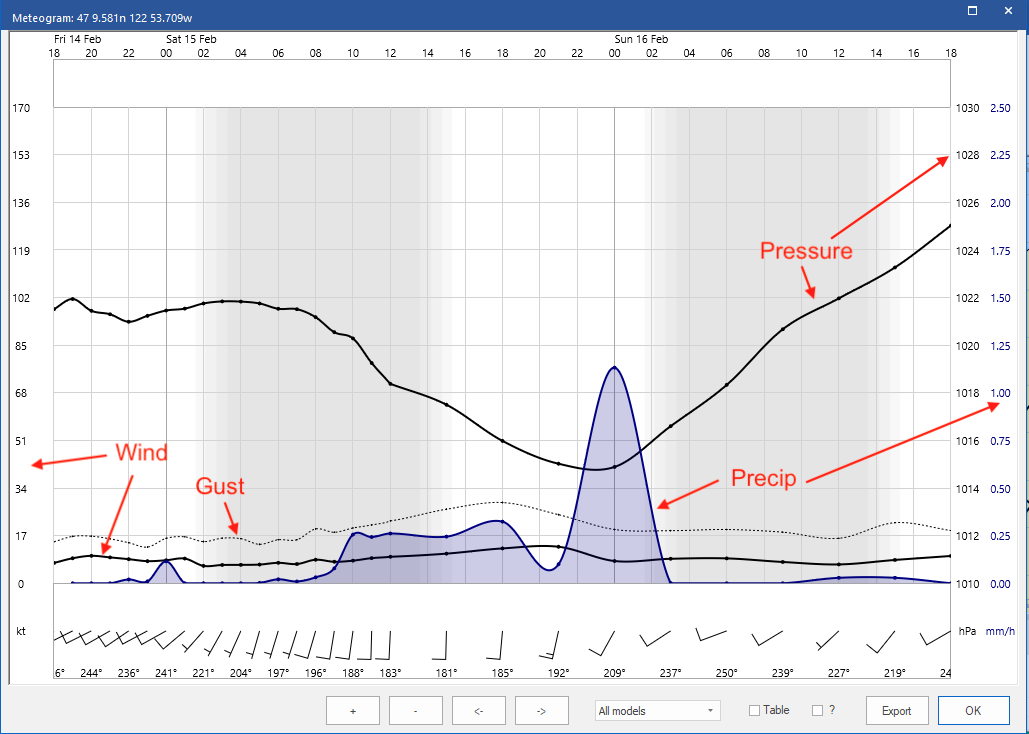Open the All models dropdown
Screen dimensions: 1029x734
pyautogui.click(x=657, y=710)
